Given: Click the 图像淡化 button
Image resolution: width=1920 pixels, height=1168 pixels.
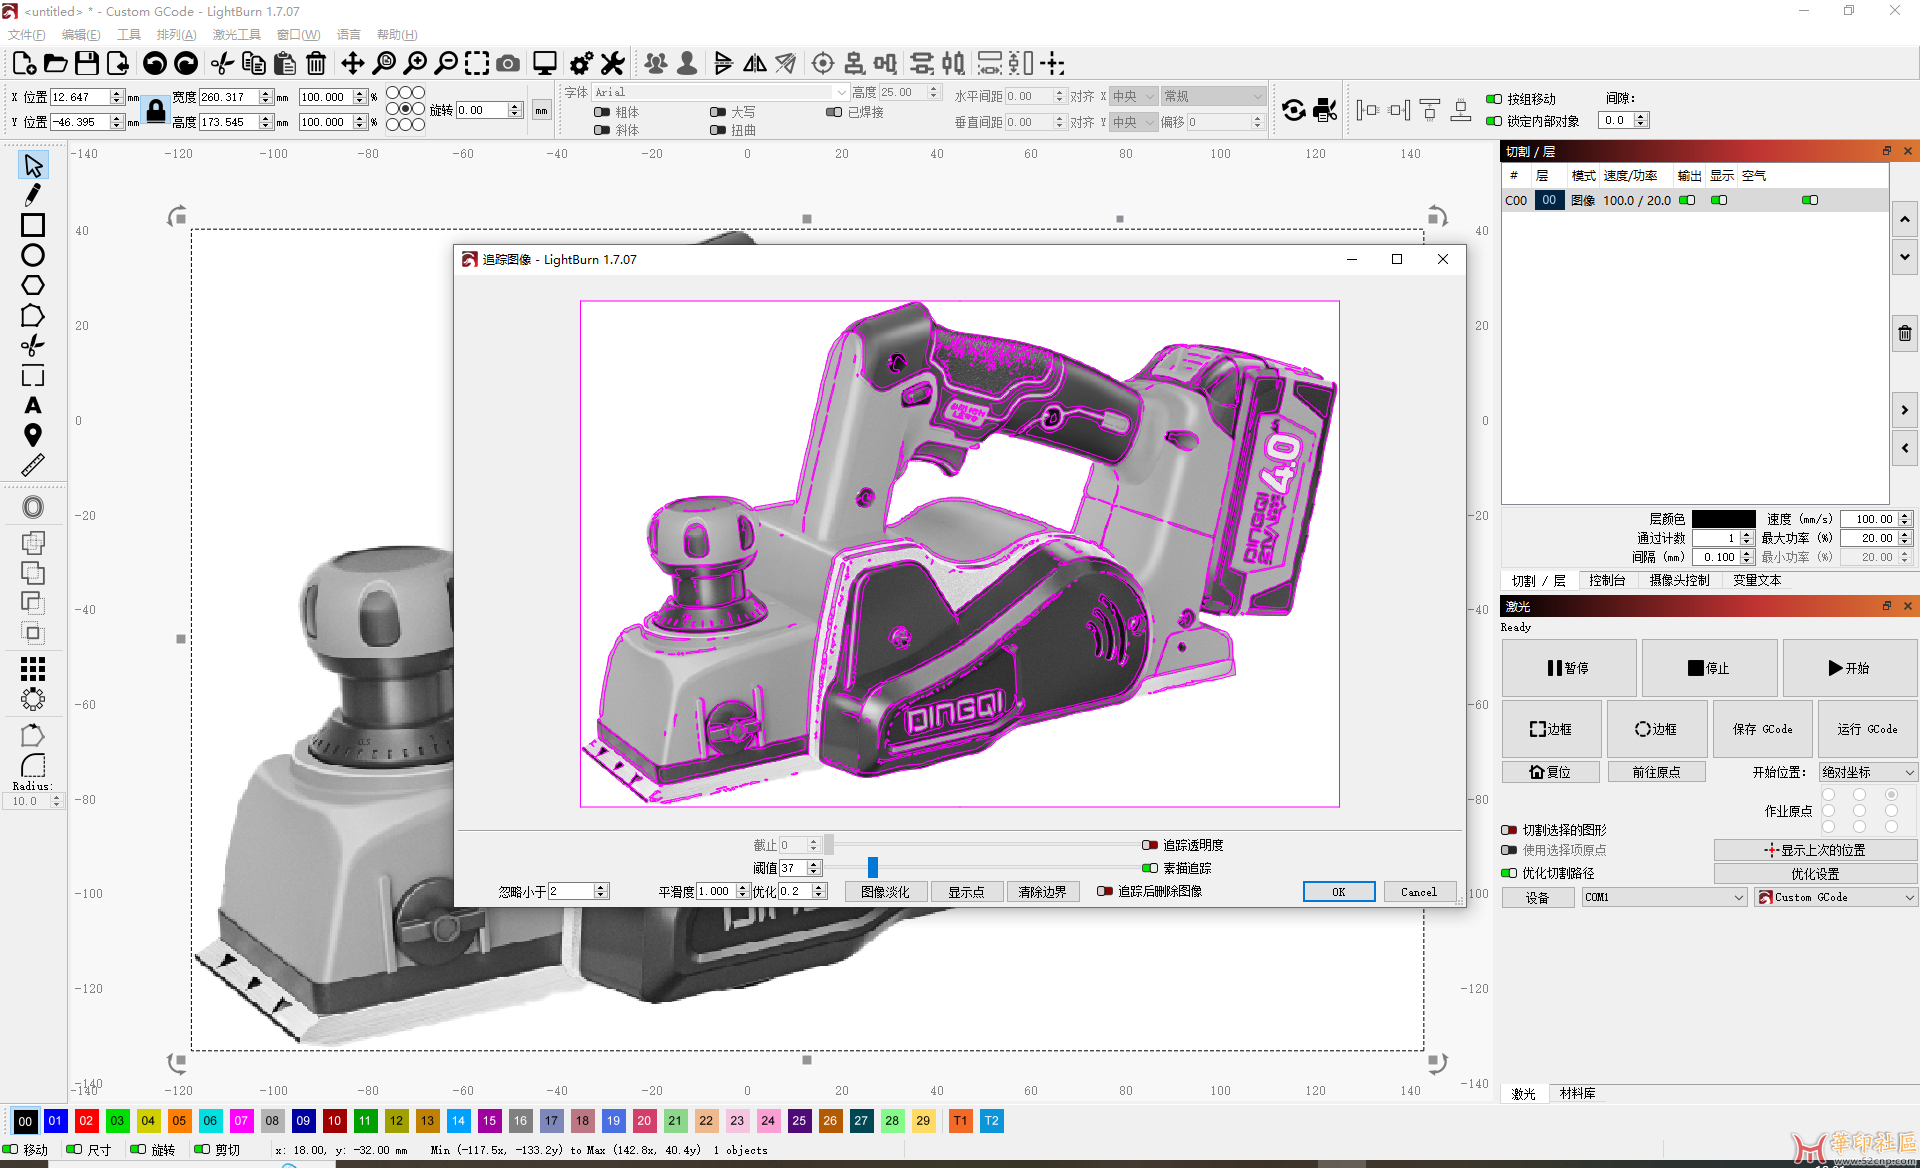Looking at the screenshot, I should (886, 891).
